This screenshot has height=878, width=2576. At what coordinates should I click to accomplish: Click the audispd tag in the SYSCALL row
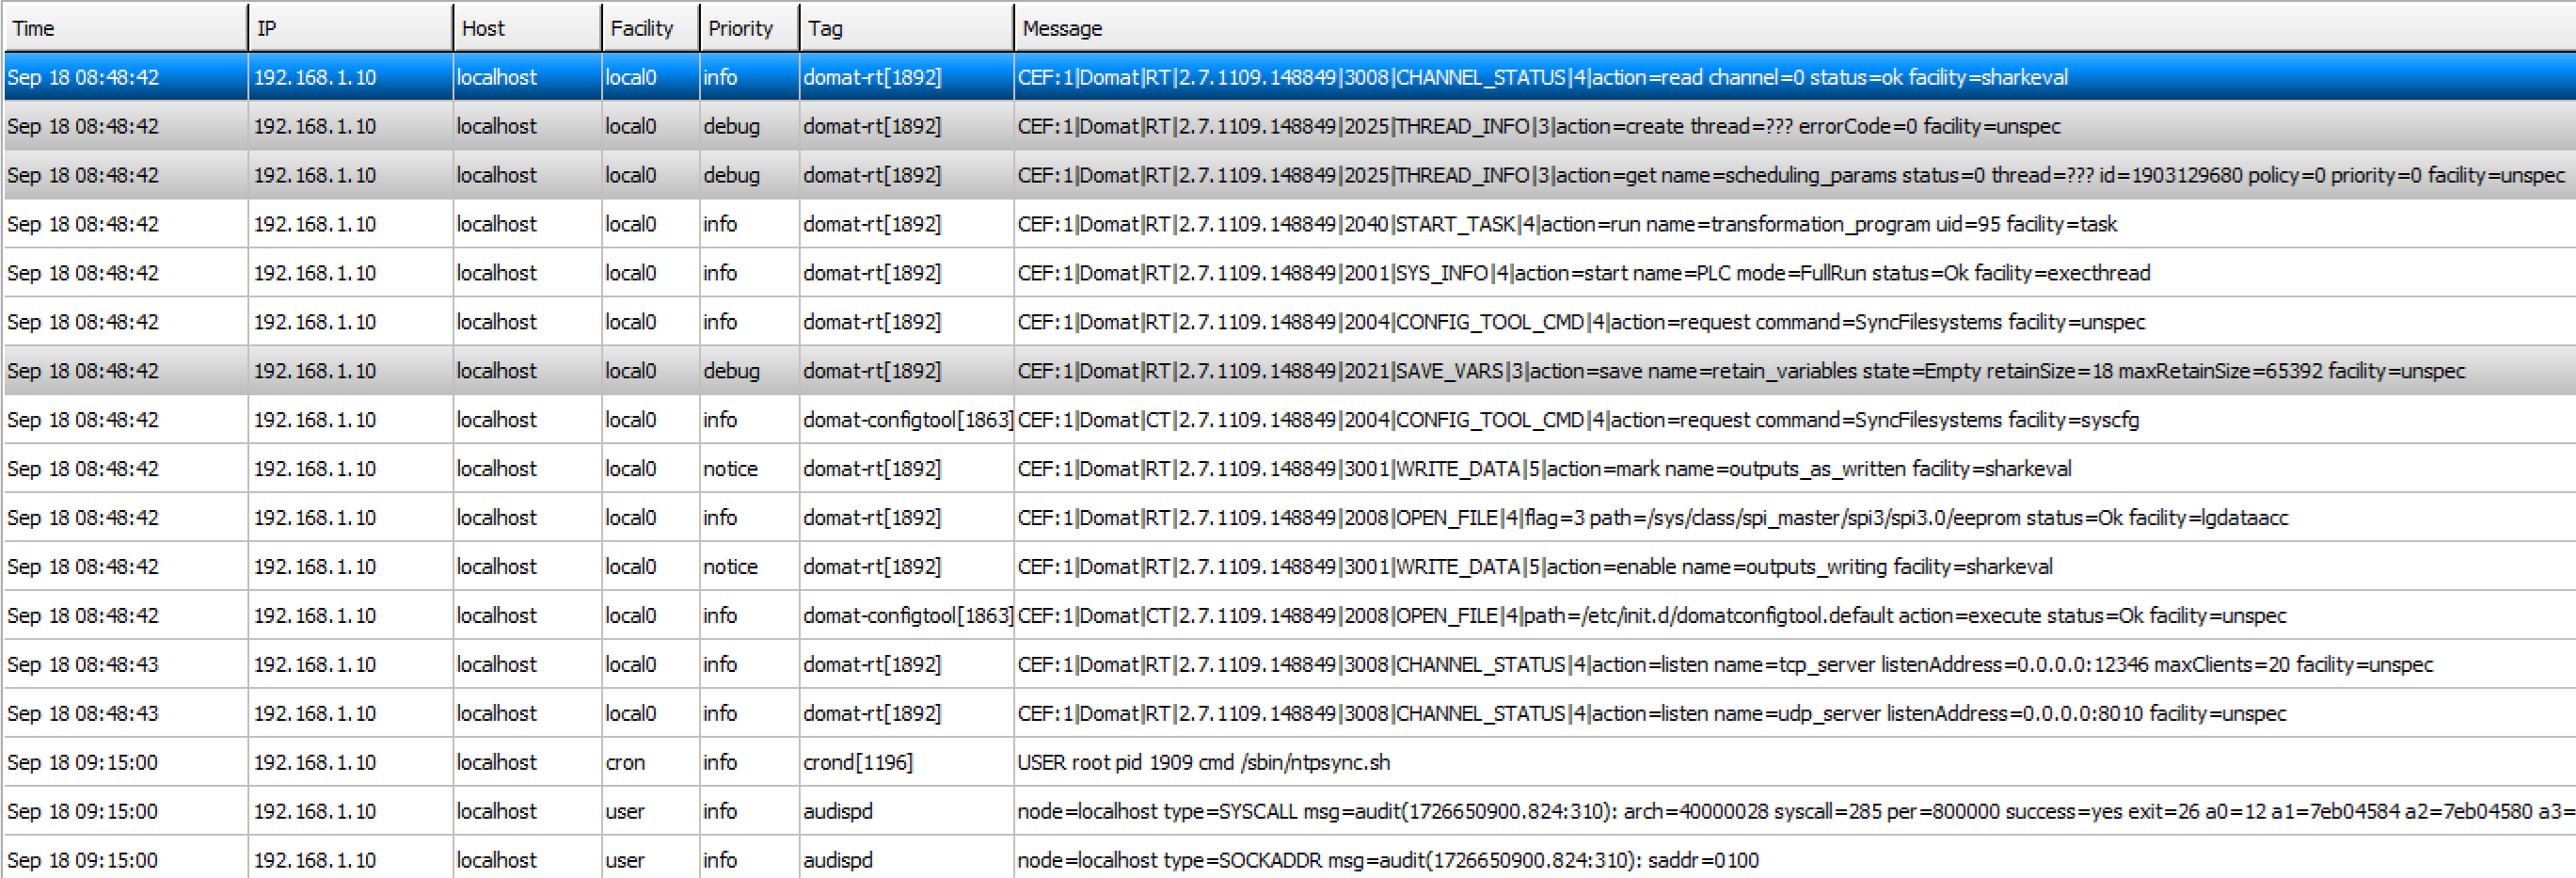coord(838,812)
